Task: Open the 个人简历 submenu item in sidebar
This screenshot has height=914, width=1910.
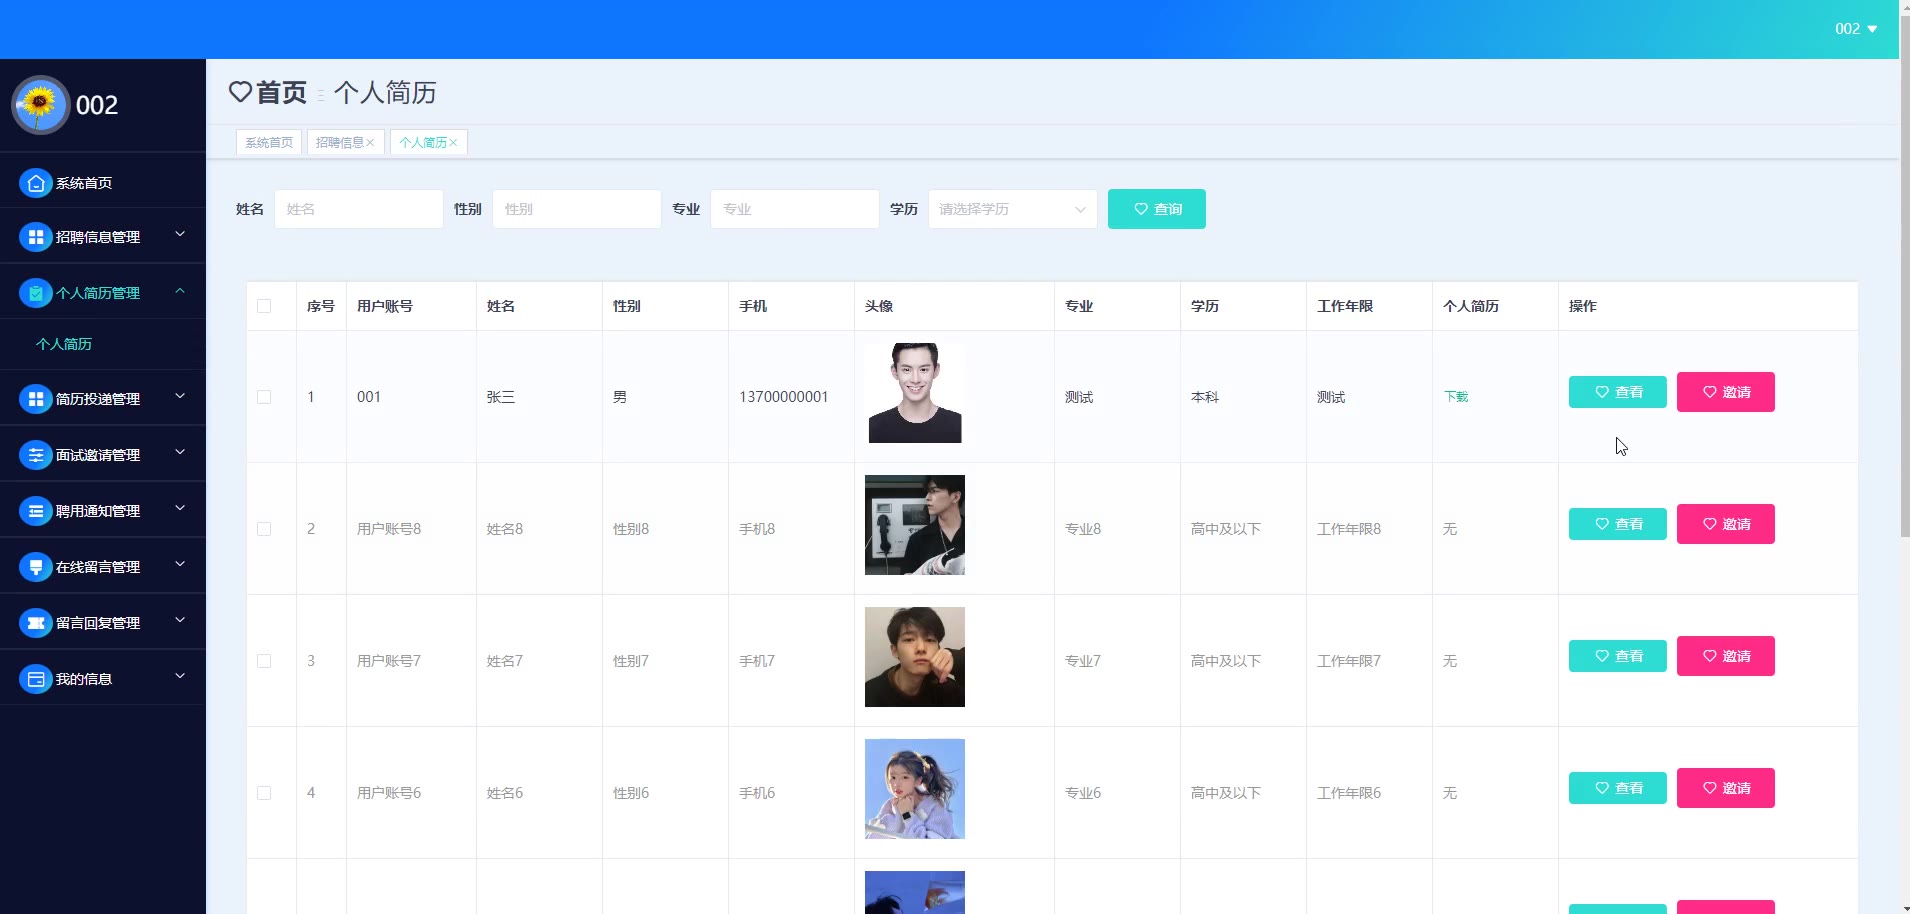Action: 64,344
